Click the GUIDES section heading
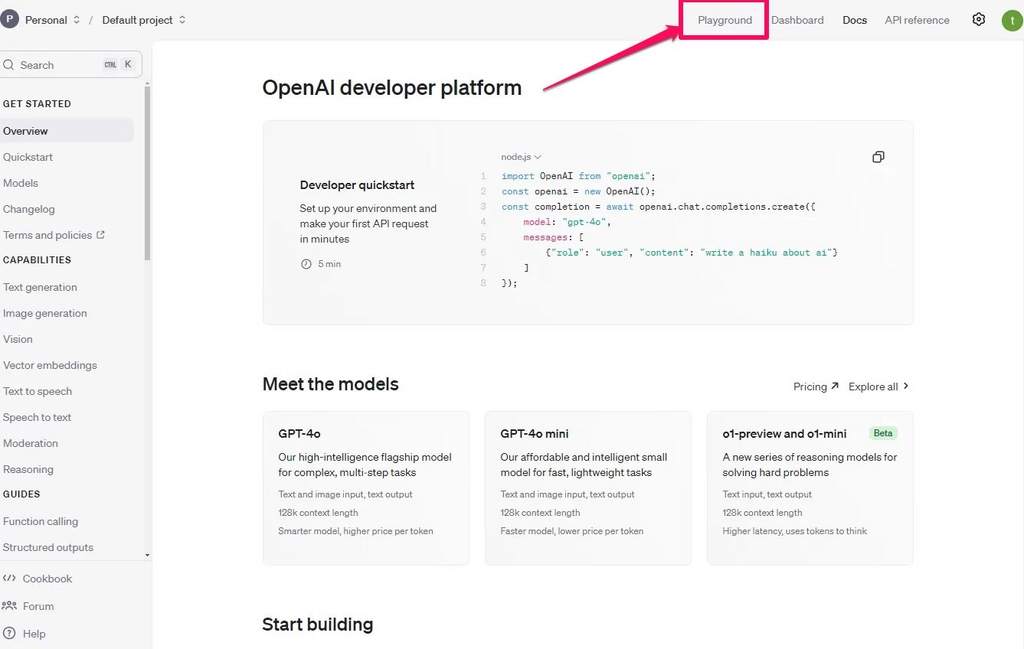 [21, 494]
